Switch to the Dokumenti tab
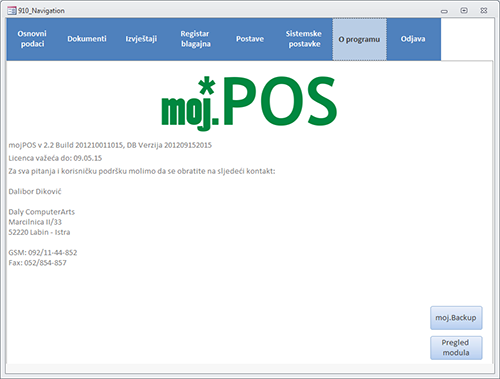Viewport: 500px width, 379px height. click(87, 39)
